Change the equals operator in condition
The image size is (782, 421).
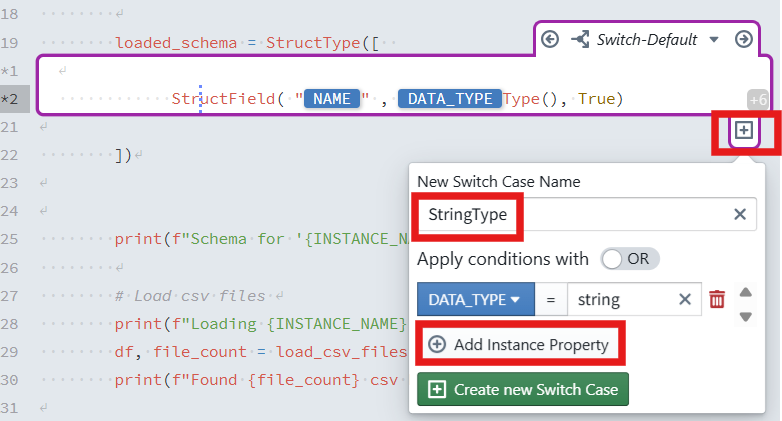coord(550,300)
